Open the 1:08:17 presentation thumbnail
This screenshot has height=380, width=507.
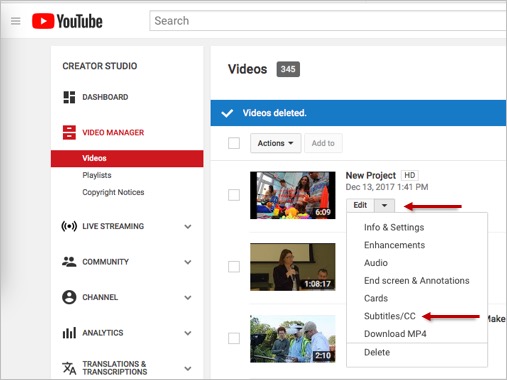tap(293, 267)
